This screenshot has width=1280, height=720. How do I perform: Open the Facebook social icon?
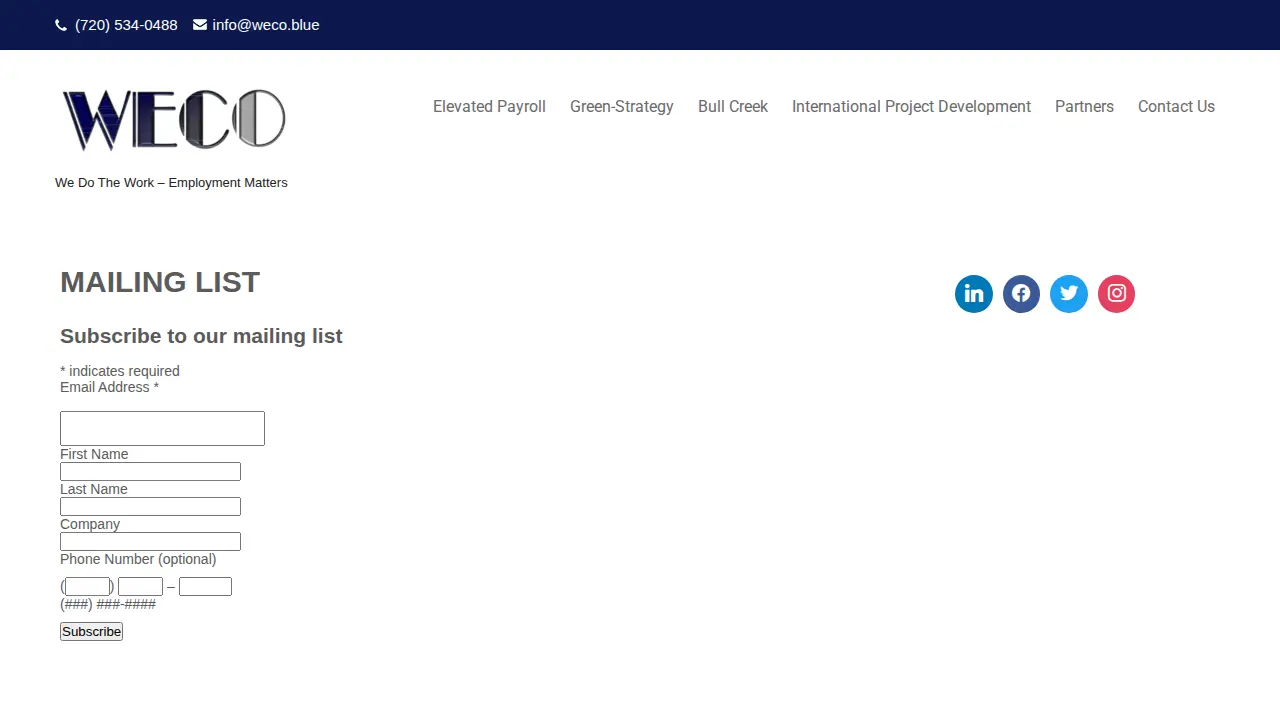1021,294
